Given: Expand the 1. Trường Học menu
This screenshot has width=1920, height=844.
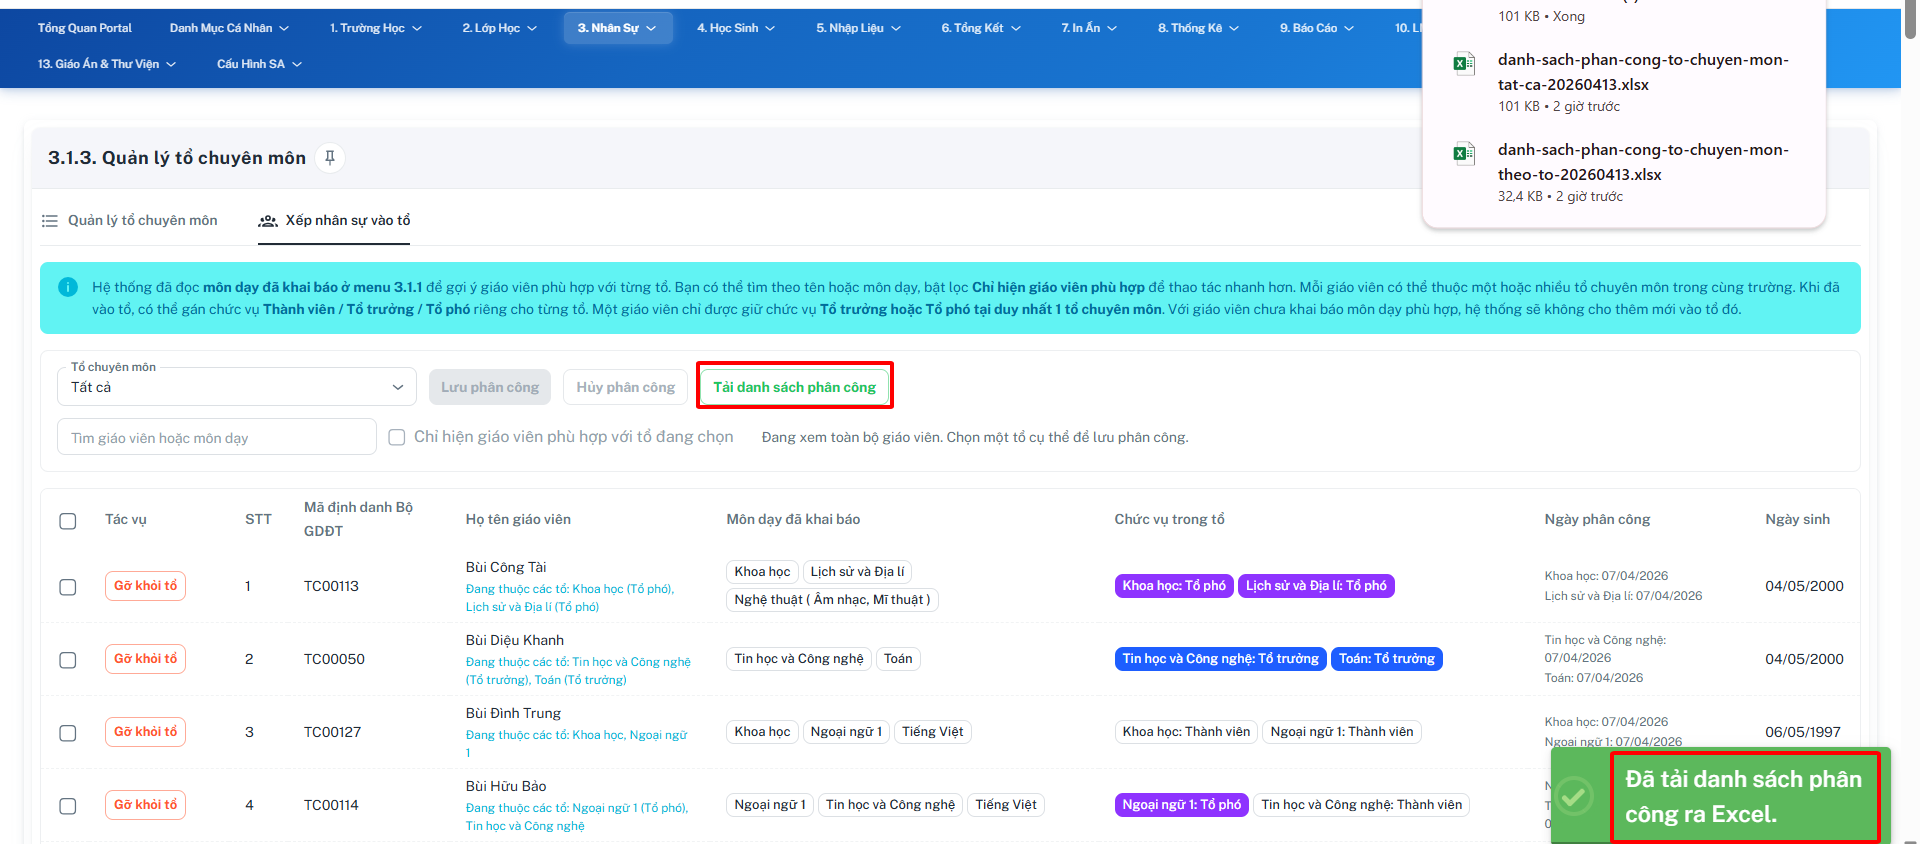Looking at the screenshot, I should pyautogui.click(x=376, y=28).
